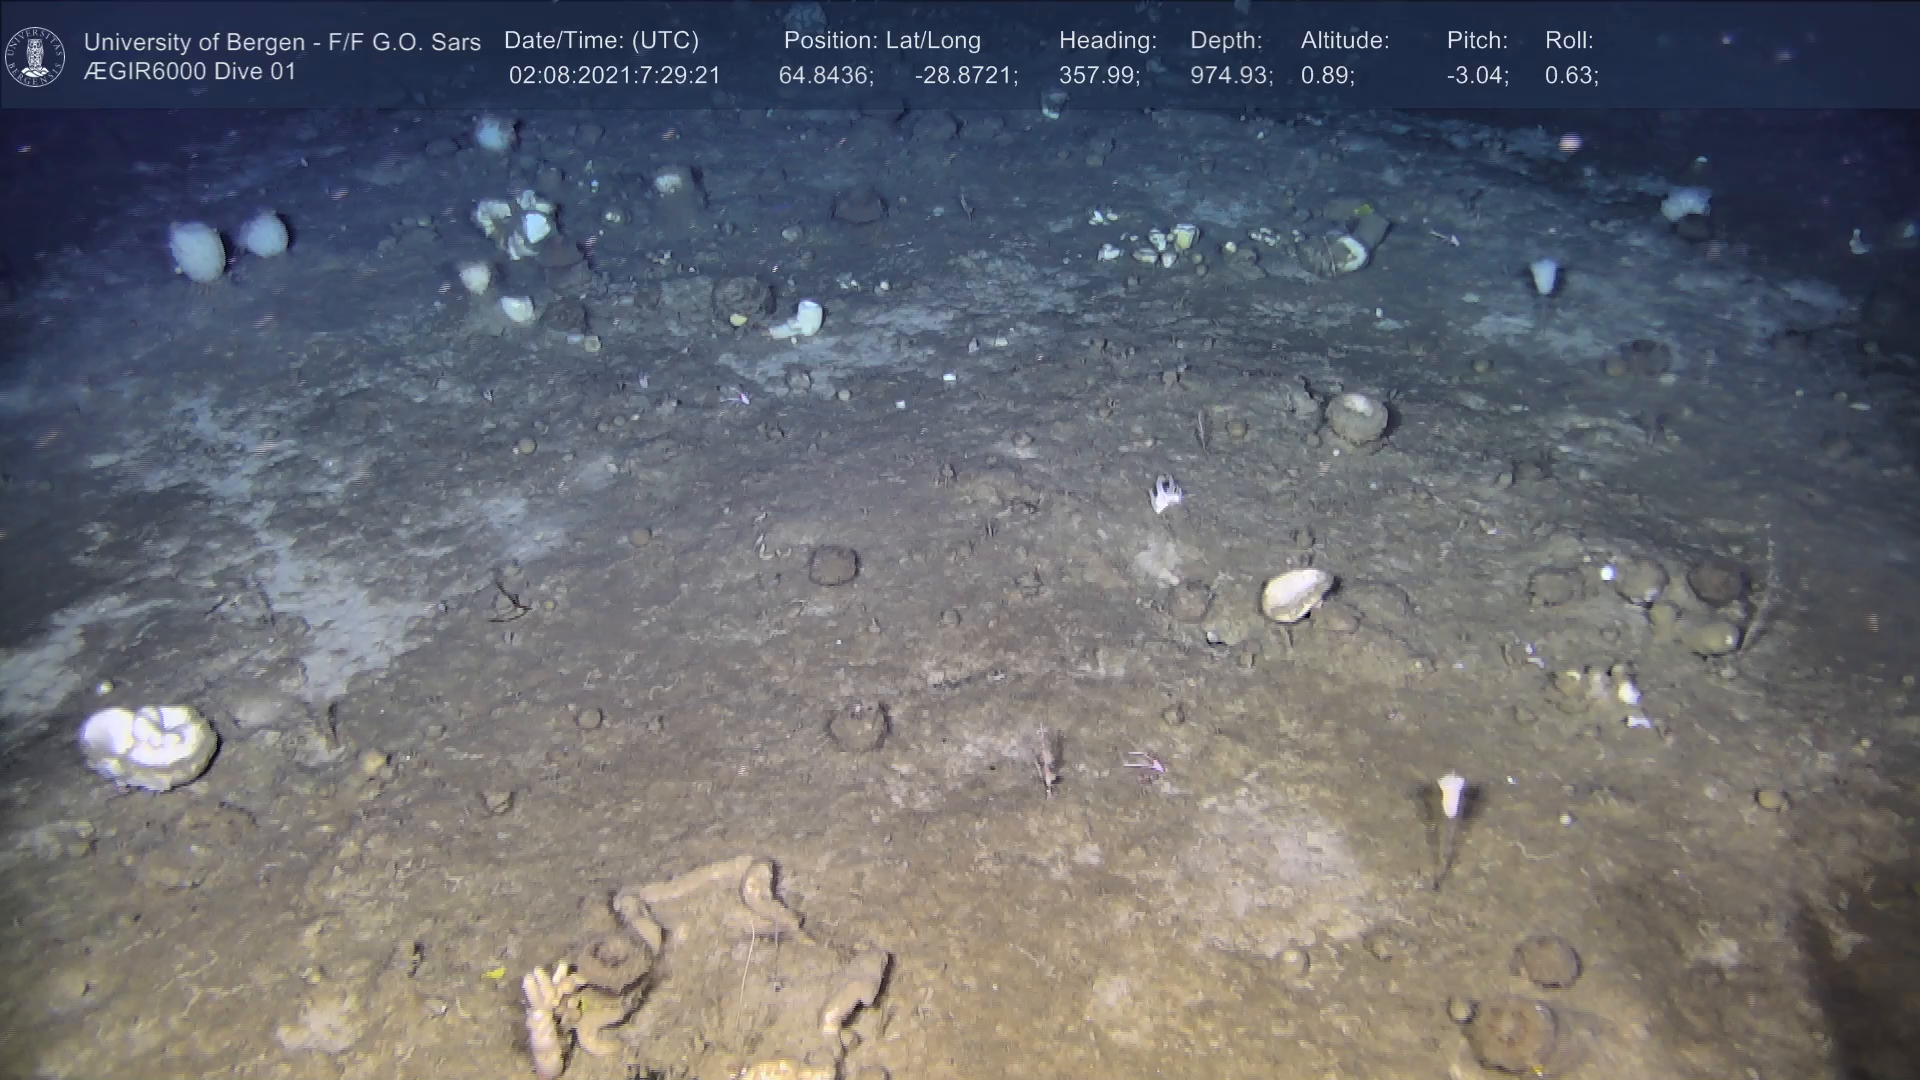The height and width of the screenshot is (1080, 1920).
Task: Click the Roll label
Action: click(1569, 41)
